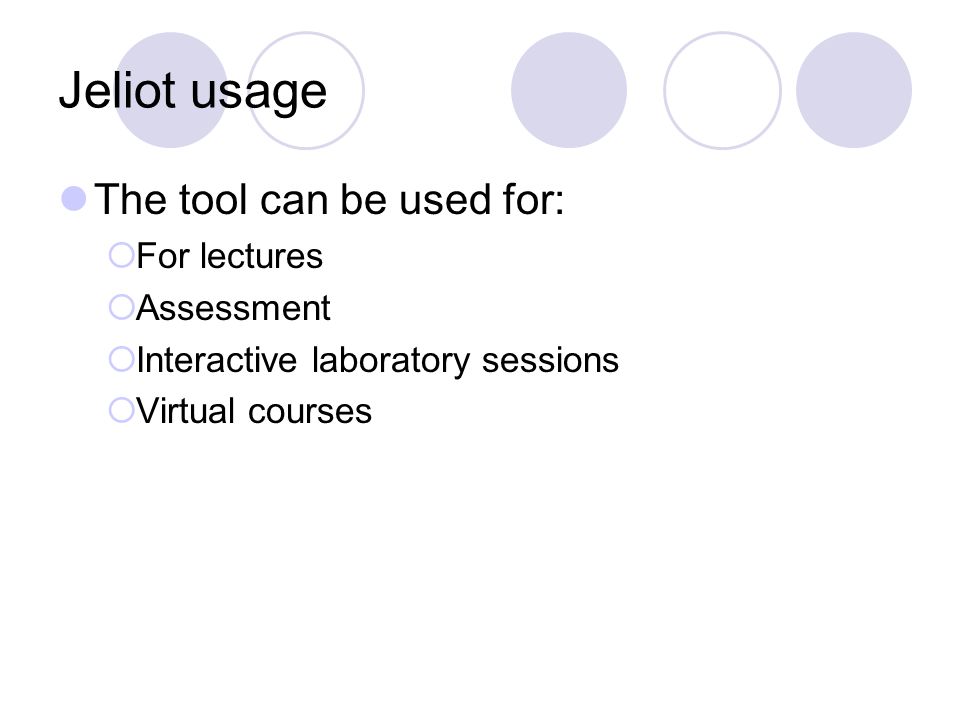Select the last filled circle at the far right
Viewport: 960px width, 720px height.
click(x=853, y=90)
